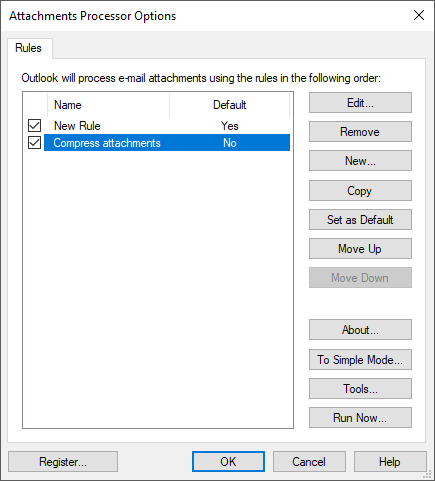435x481 pixels.
Task: Copy the selected rule
Action: coord(360,191)
